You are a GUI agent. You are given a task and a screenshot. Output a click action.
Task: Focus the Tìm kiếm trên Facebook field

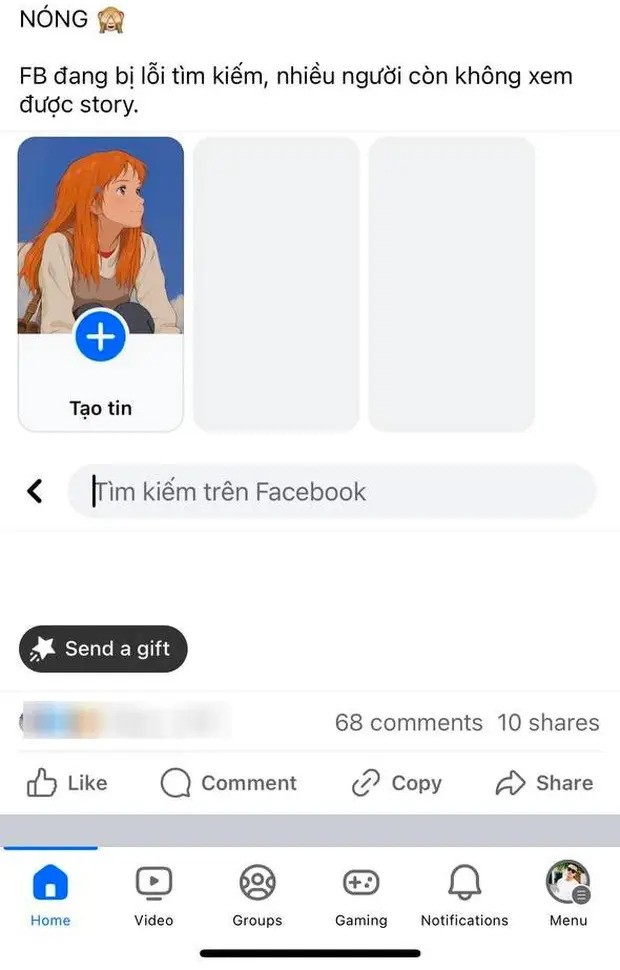tap(330, 491)
